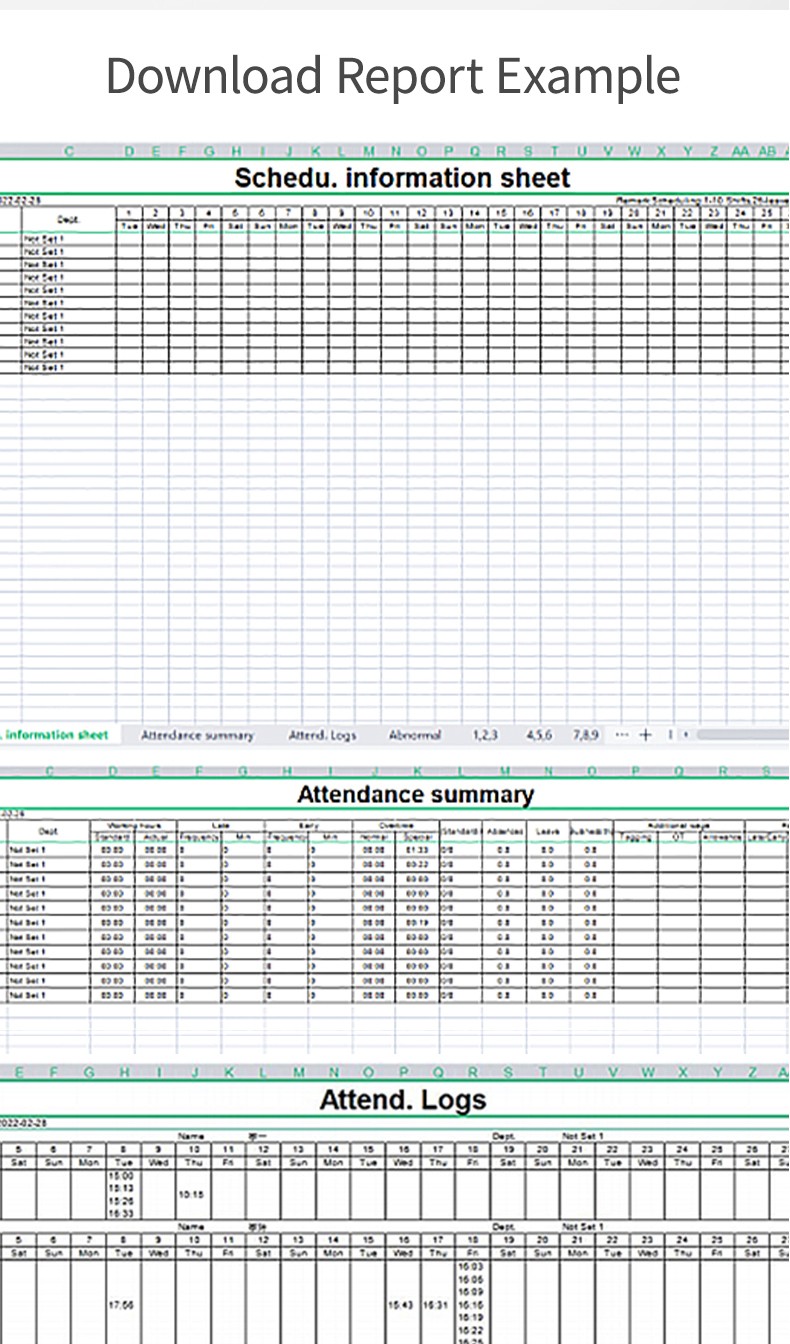Click the Overtime header in Attendance summary
The height and width of the screenshot is (1344, 790).
(x=396, y=825)
